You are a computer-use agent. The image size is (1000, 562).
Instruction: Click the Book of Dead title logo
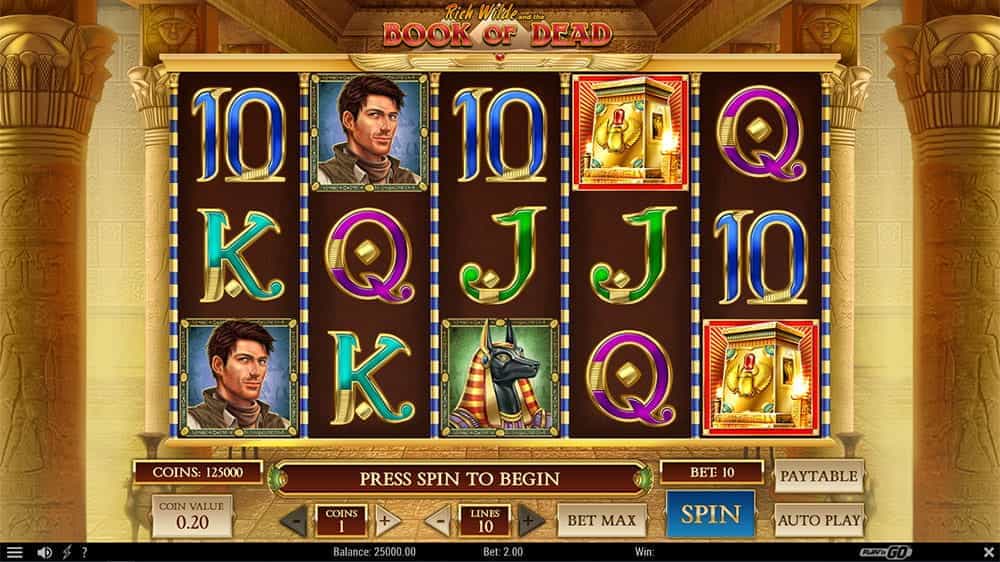coord(497,27)
